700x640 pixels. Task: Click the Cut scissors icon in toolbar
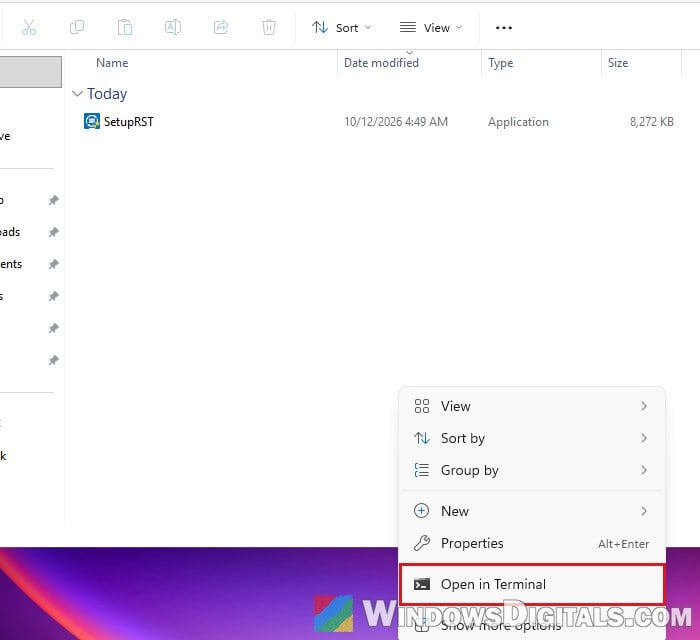point(29,27)
